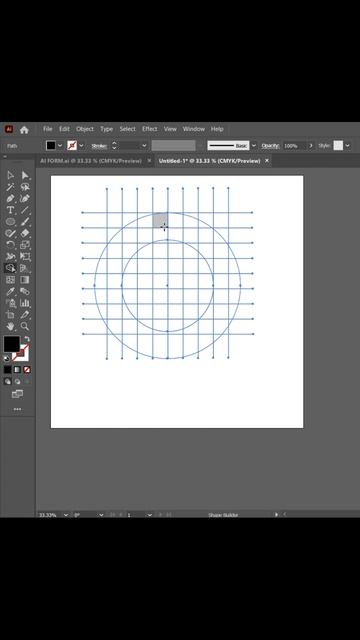Select the Pen tool
Screen dimensions: 360x640
10,198
